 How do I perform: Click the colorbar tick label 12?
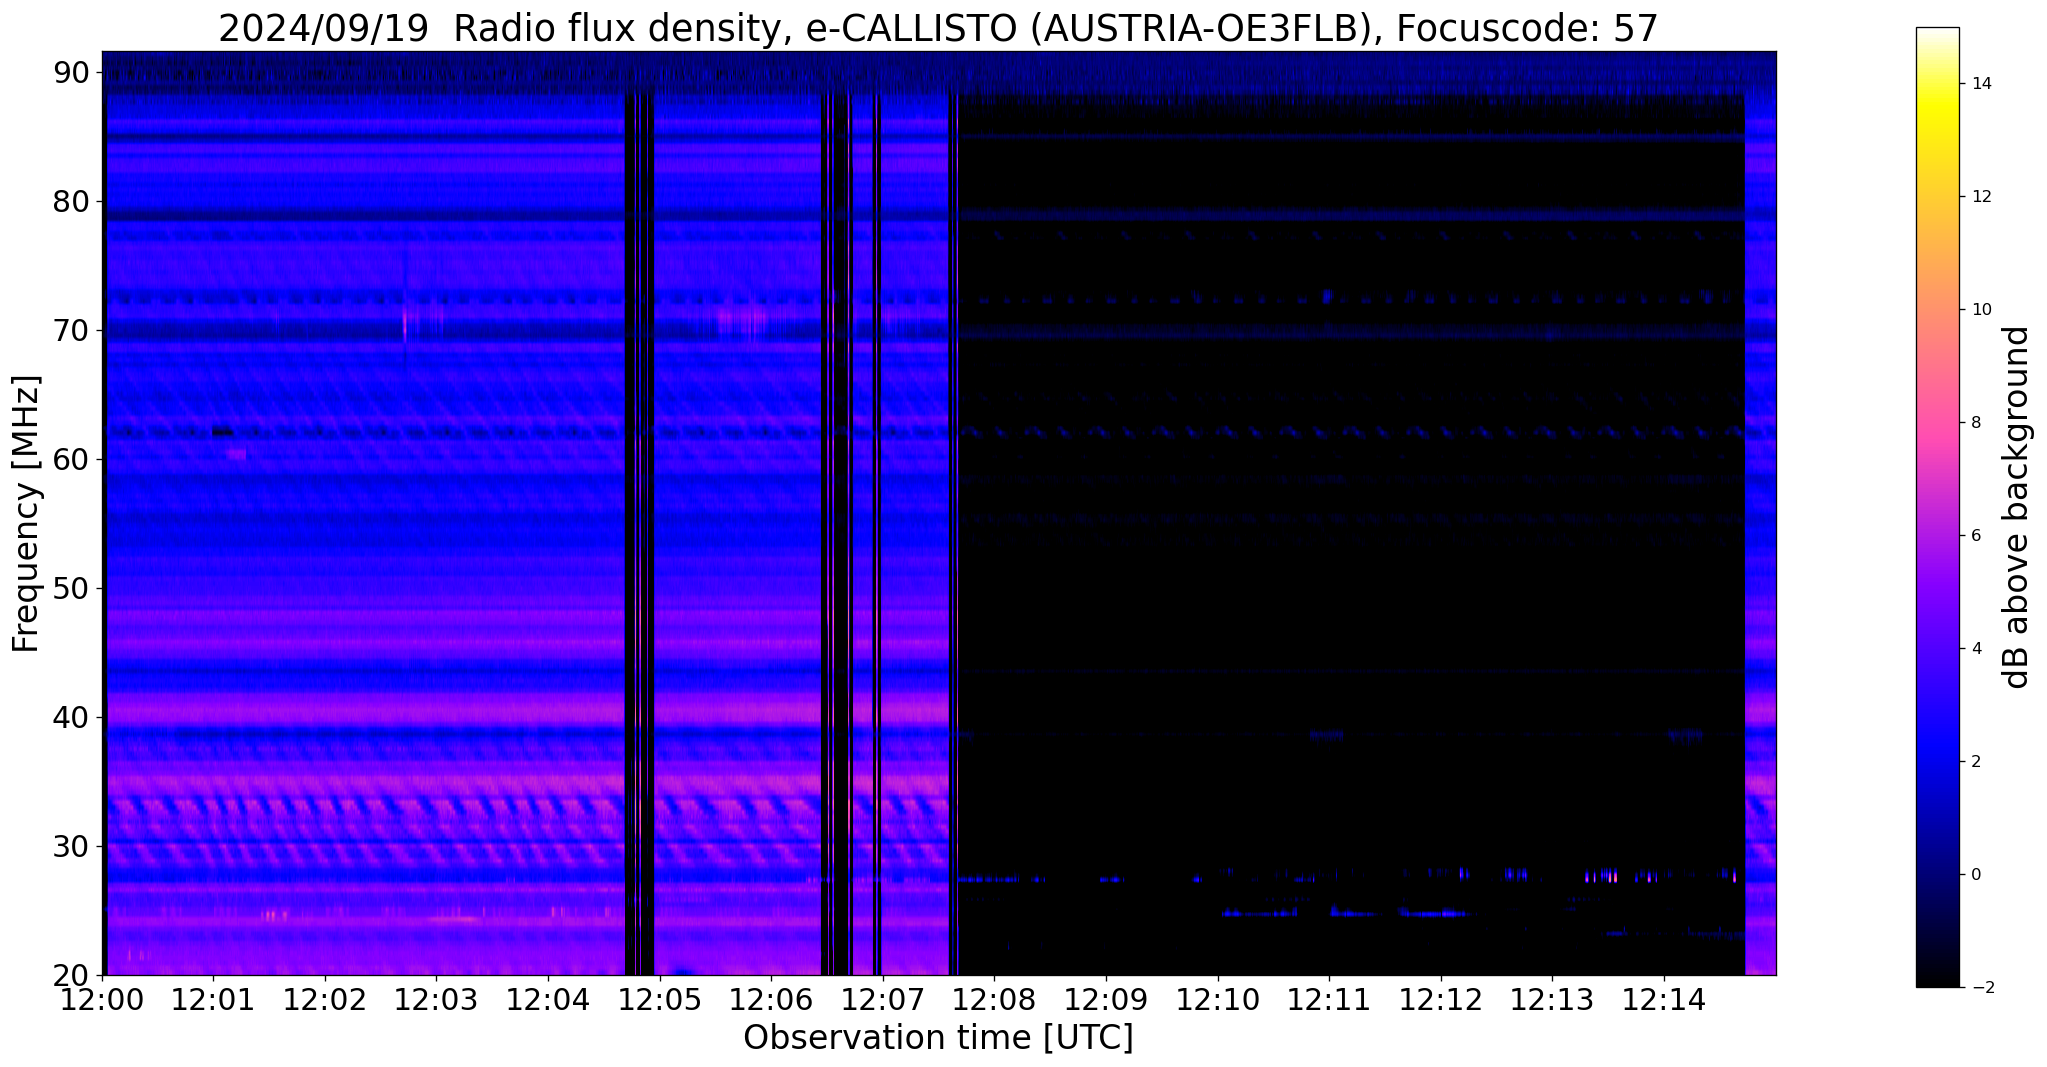(x=1980, y=197)
